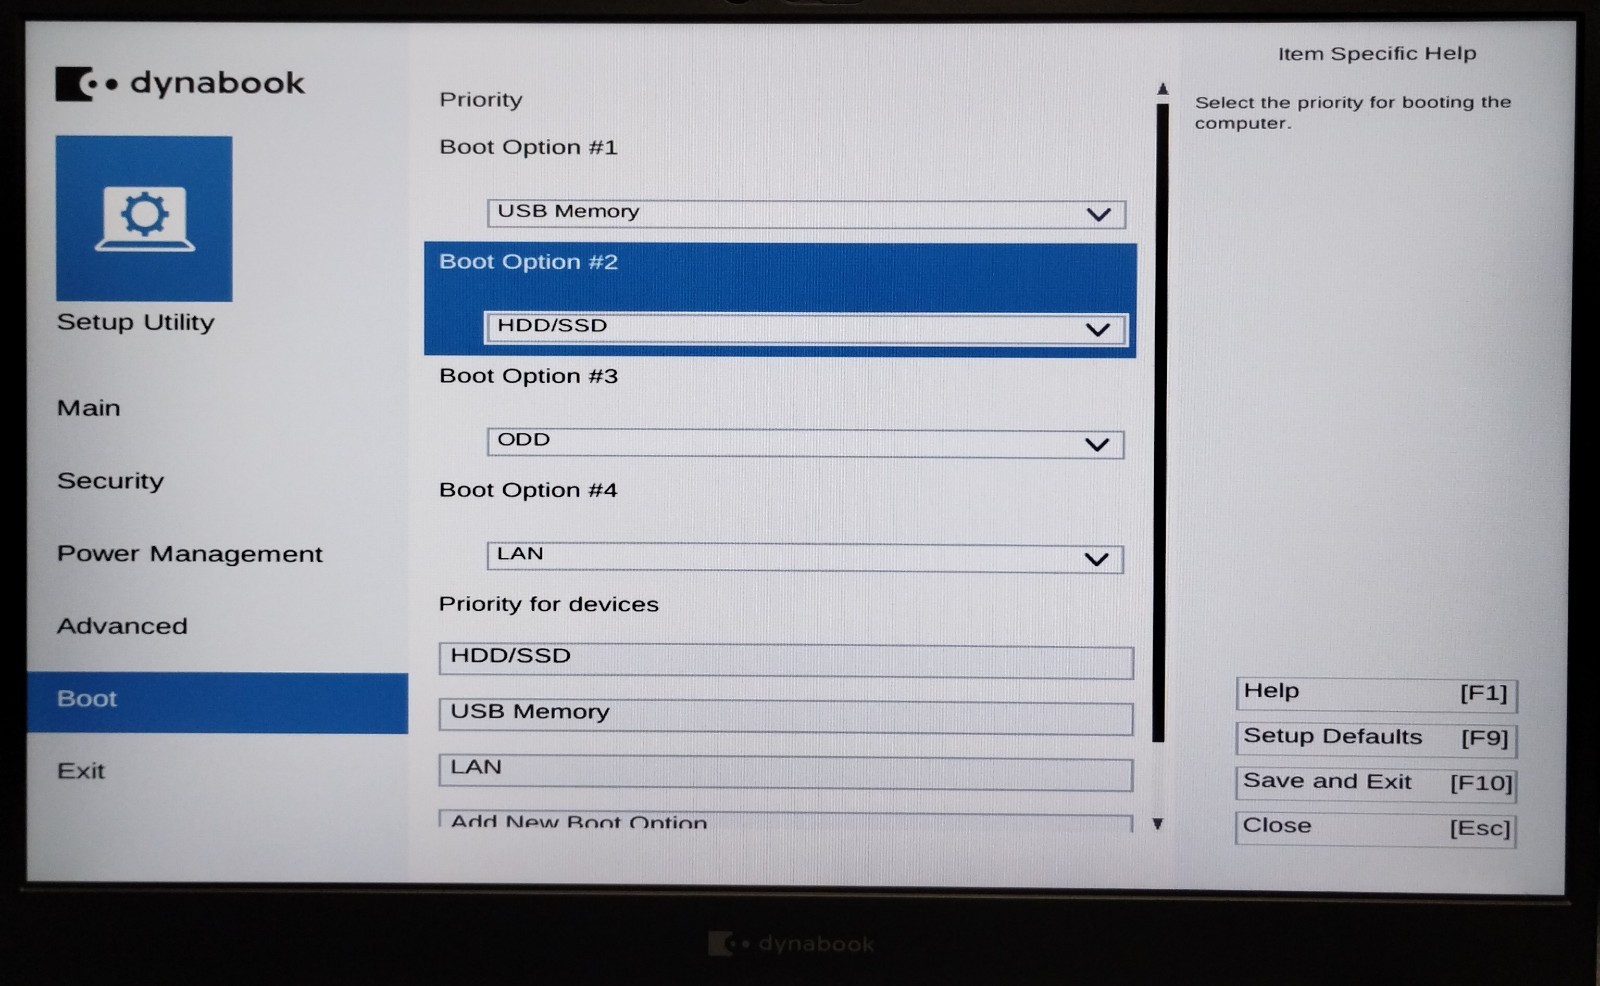1600x986 pixels.
Task: Click the Boot Option #3 label
Action: 528,376
